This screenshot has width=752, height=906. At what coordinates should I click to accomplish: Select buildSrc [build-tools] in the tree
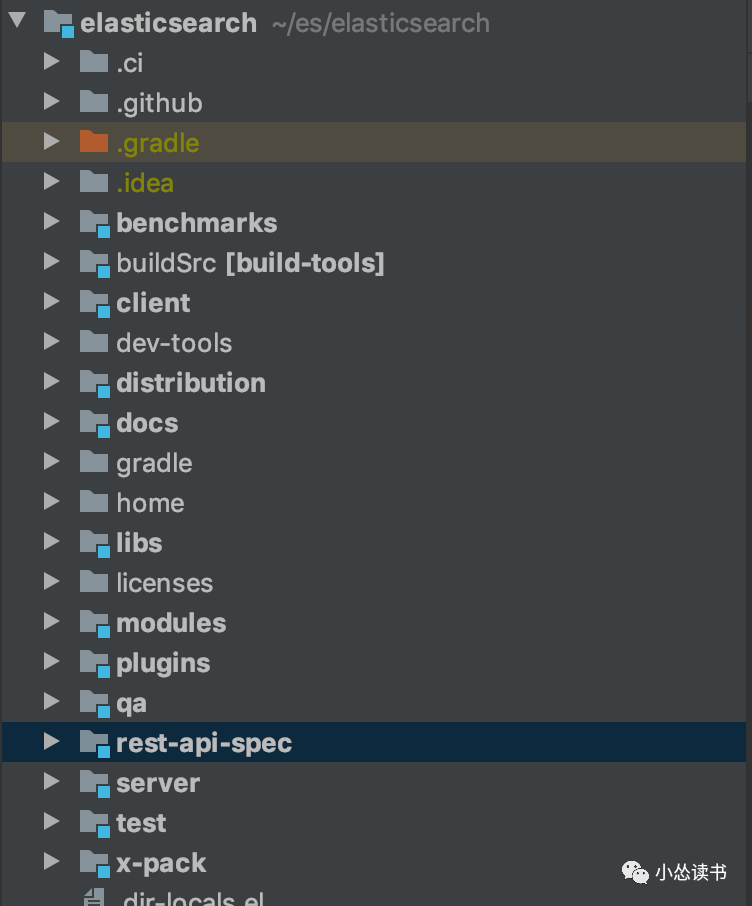(x=250, y=263)
